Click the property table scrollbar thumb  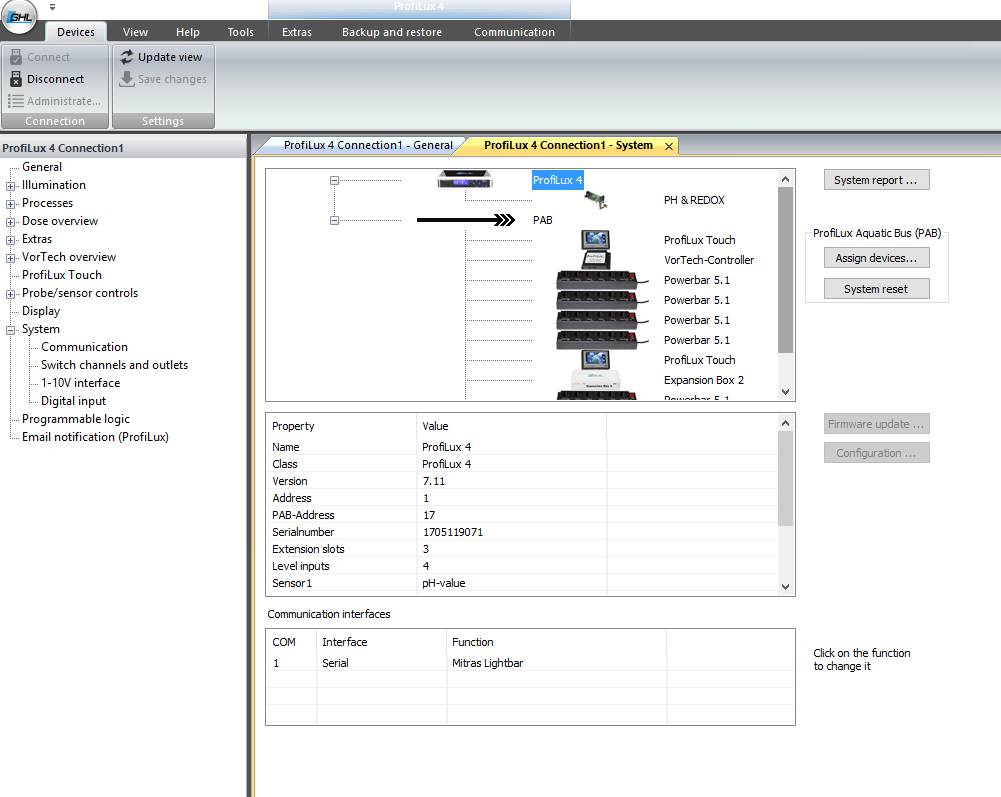tap(785, 478)
